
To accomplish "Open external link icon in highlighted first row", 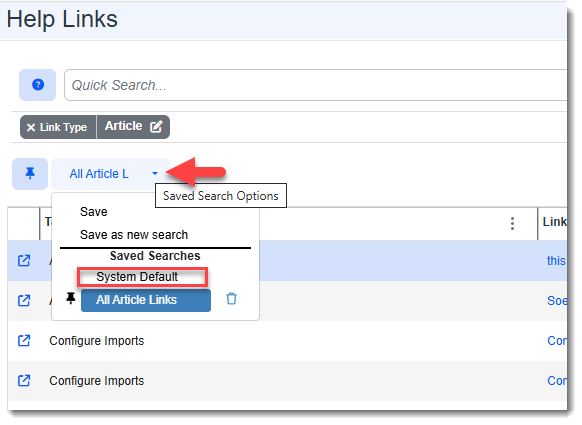I will click(24, 261).
